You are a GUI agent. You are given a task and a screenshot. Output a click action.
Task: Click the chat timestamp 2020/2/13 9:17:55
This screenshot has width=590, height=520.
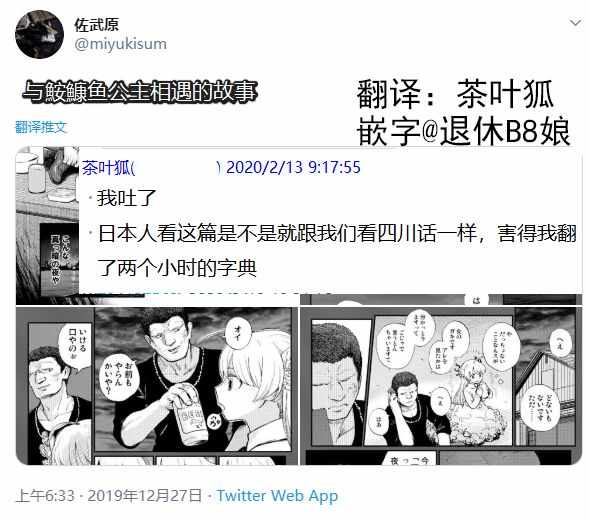tap(293, 167)
